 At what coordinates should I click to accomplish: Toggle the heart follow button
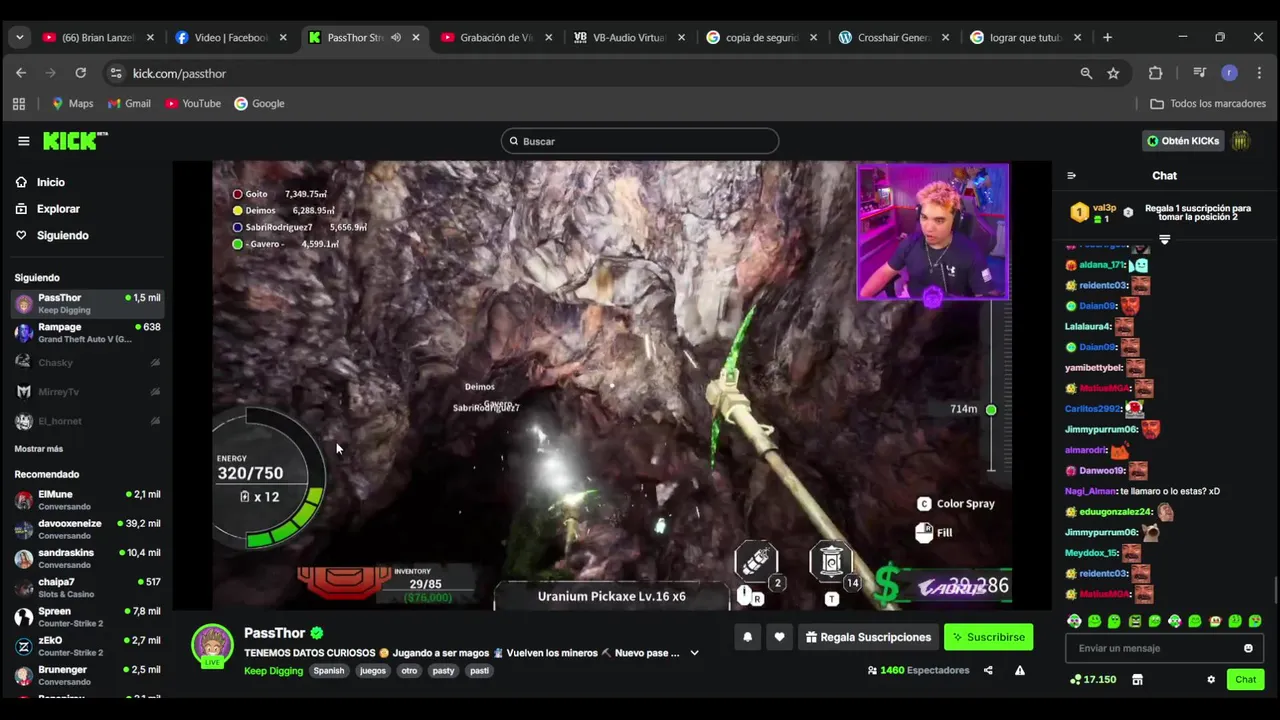(779, 637)
